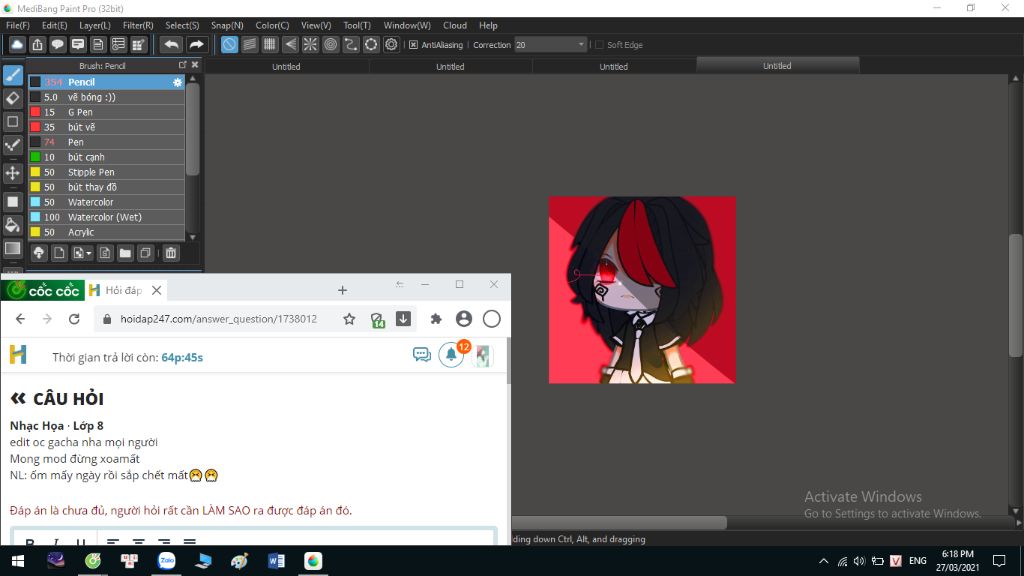Viewport: 1024px width, 576px height.
Task: Open the Snap(N) menu
Action: pos(227,25)
